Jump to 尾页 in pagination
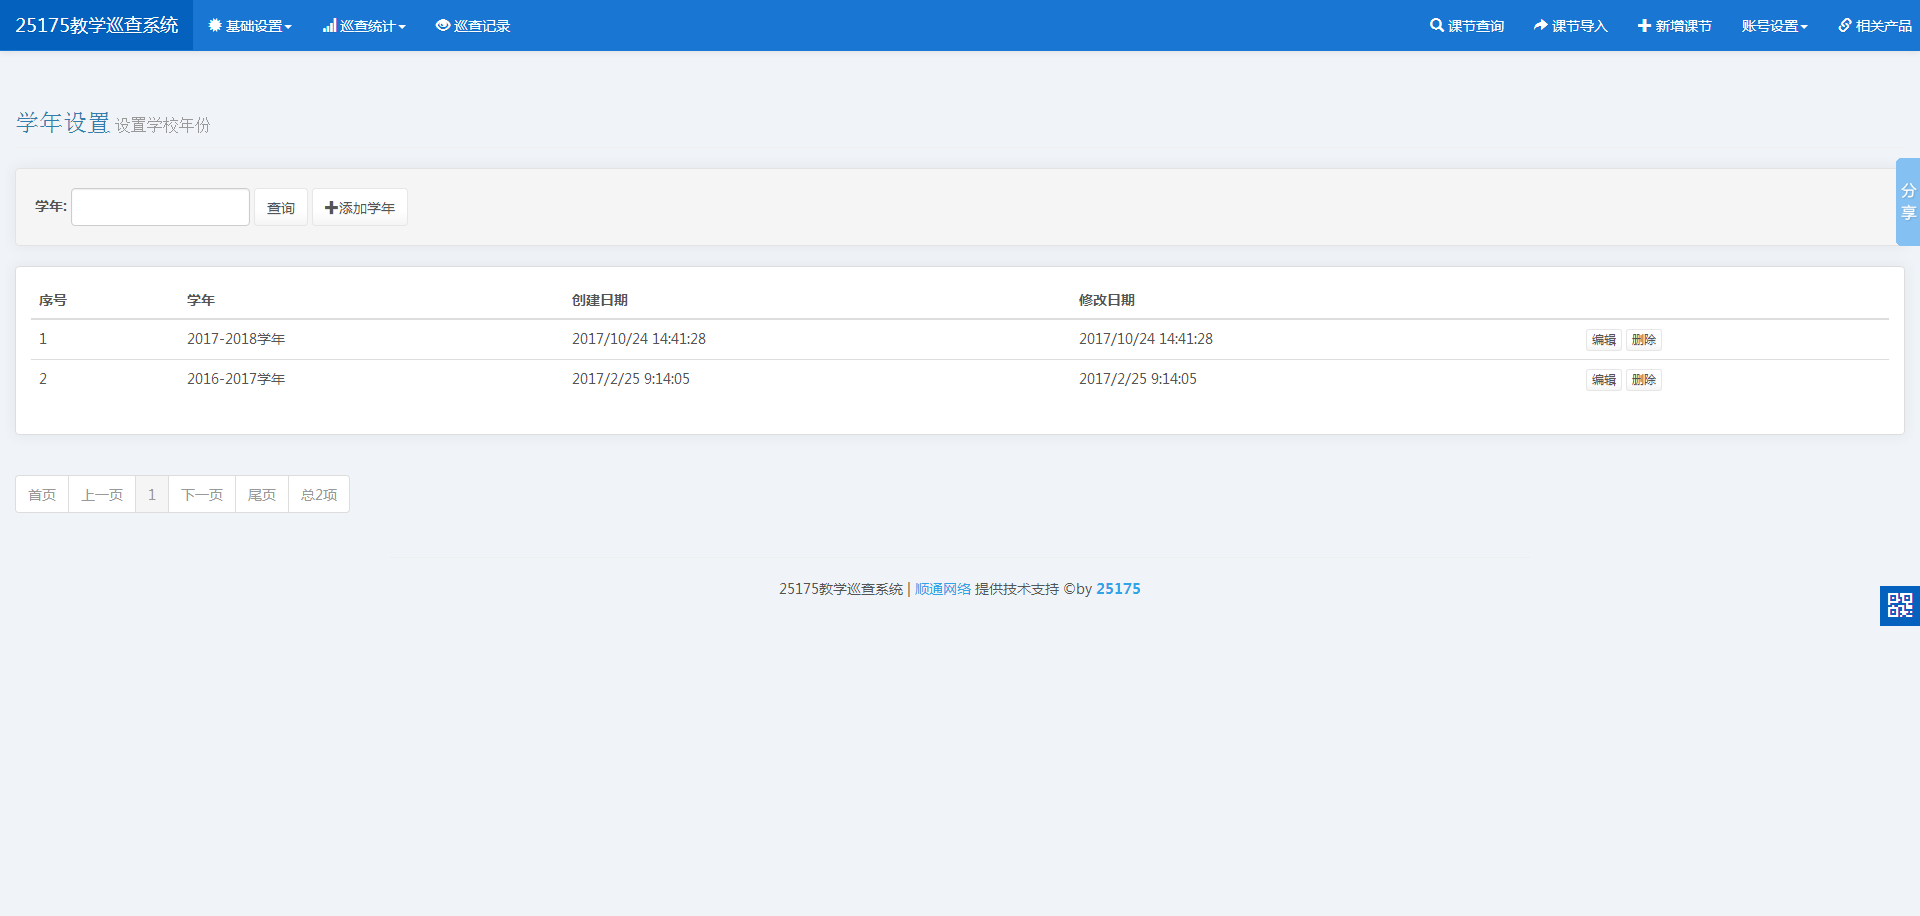1920x916 pixels. pos(262,495)
